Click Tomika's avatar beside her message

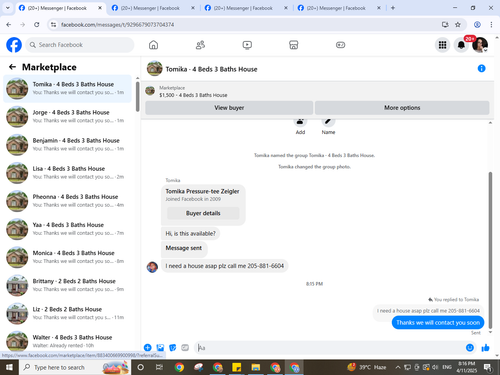click(152, 267)
